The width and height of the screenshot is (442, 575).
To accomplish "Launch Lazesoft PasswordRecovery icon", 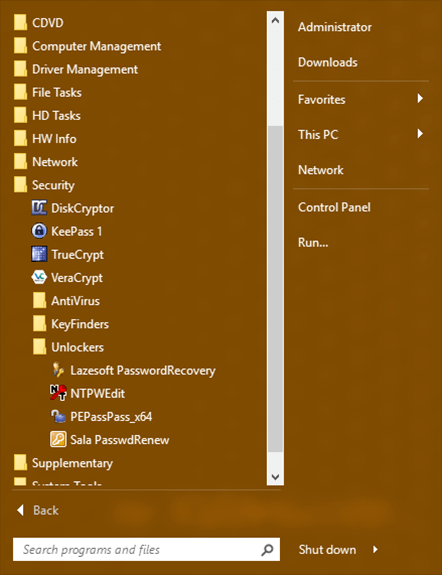I will (58, 370).
